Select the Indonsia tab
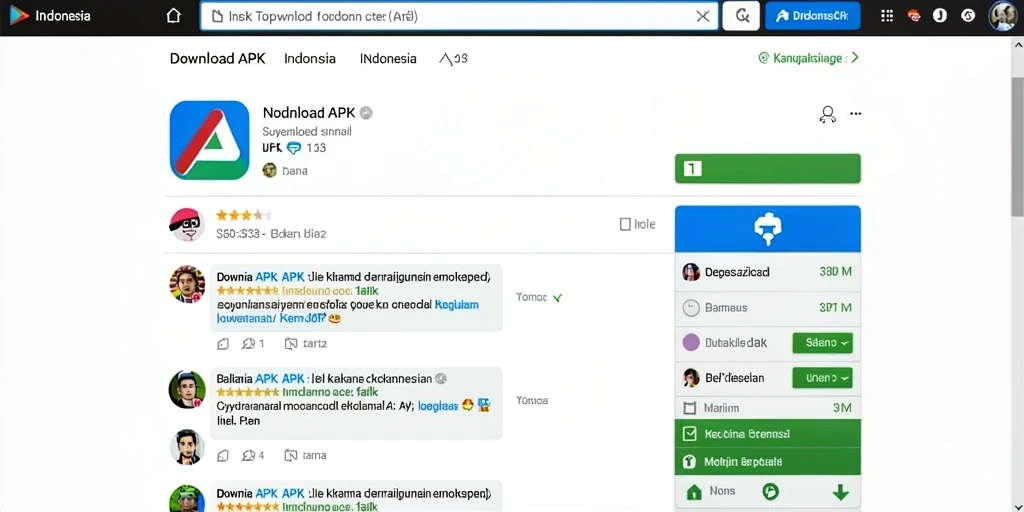 pos(310,58)
